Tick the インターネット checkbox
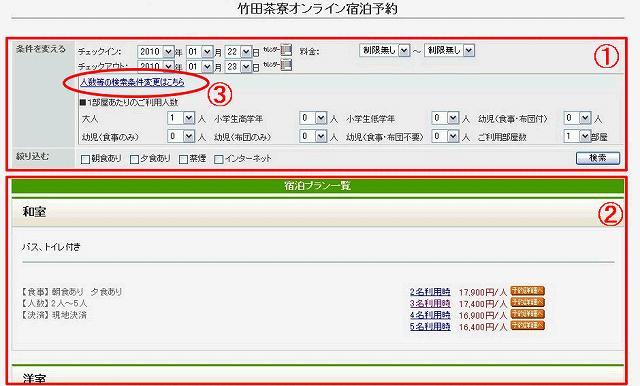640x386 pixels. click(x=219, y=159)
